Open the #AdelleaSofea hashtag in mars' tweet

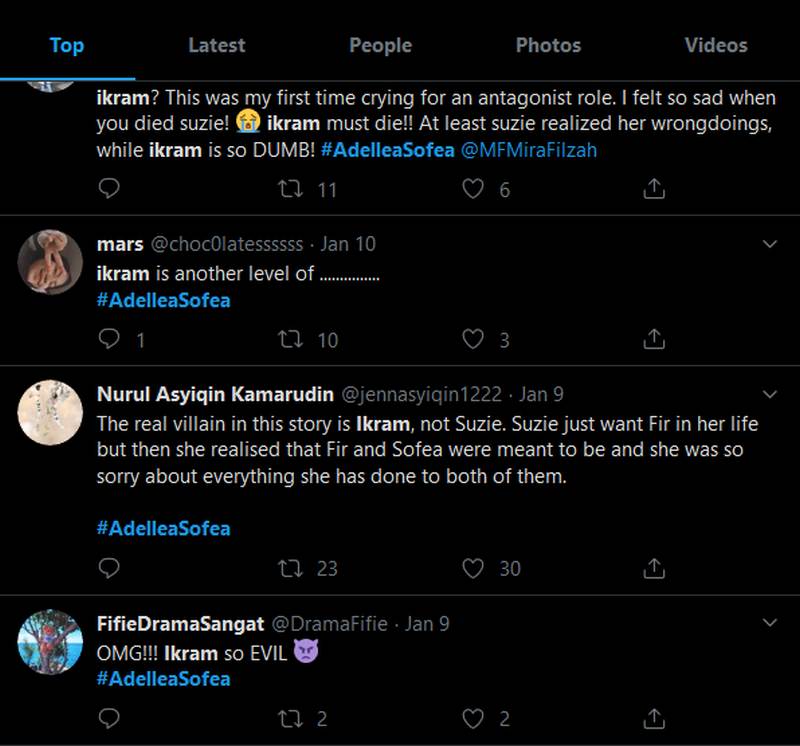pyautogui.click(x=163, y=298)
